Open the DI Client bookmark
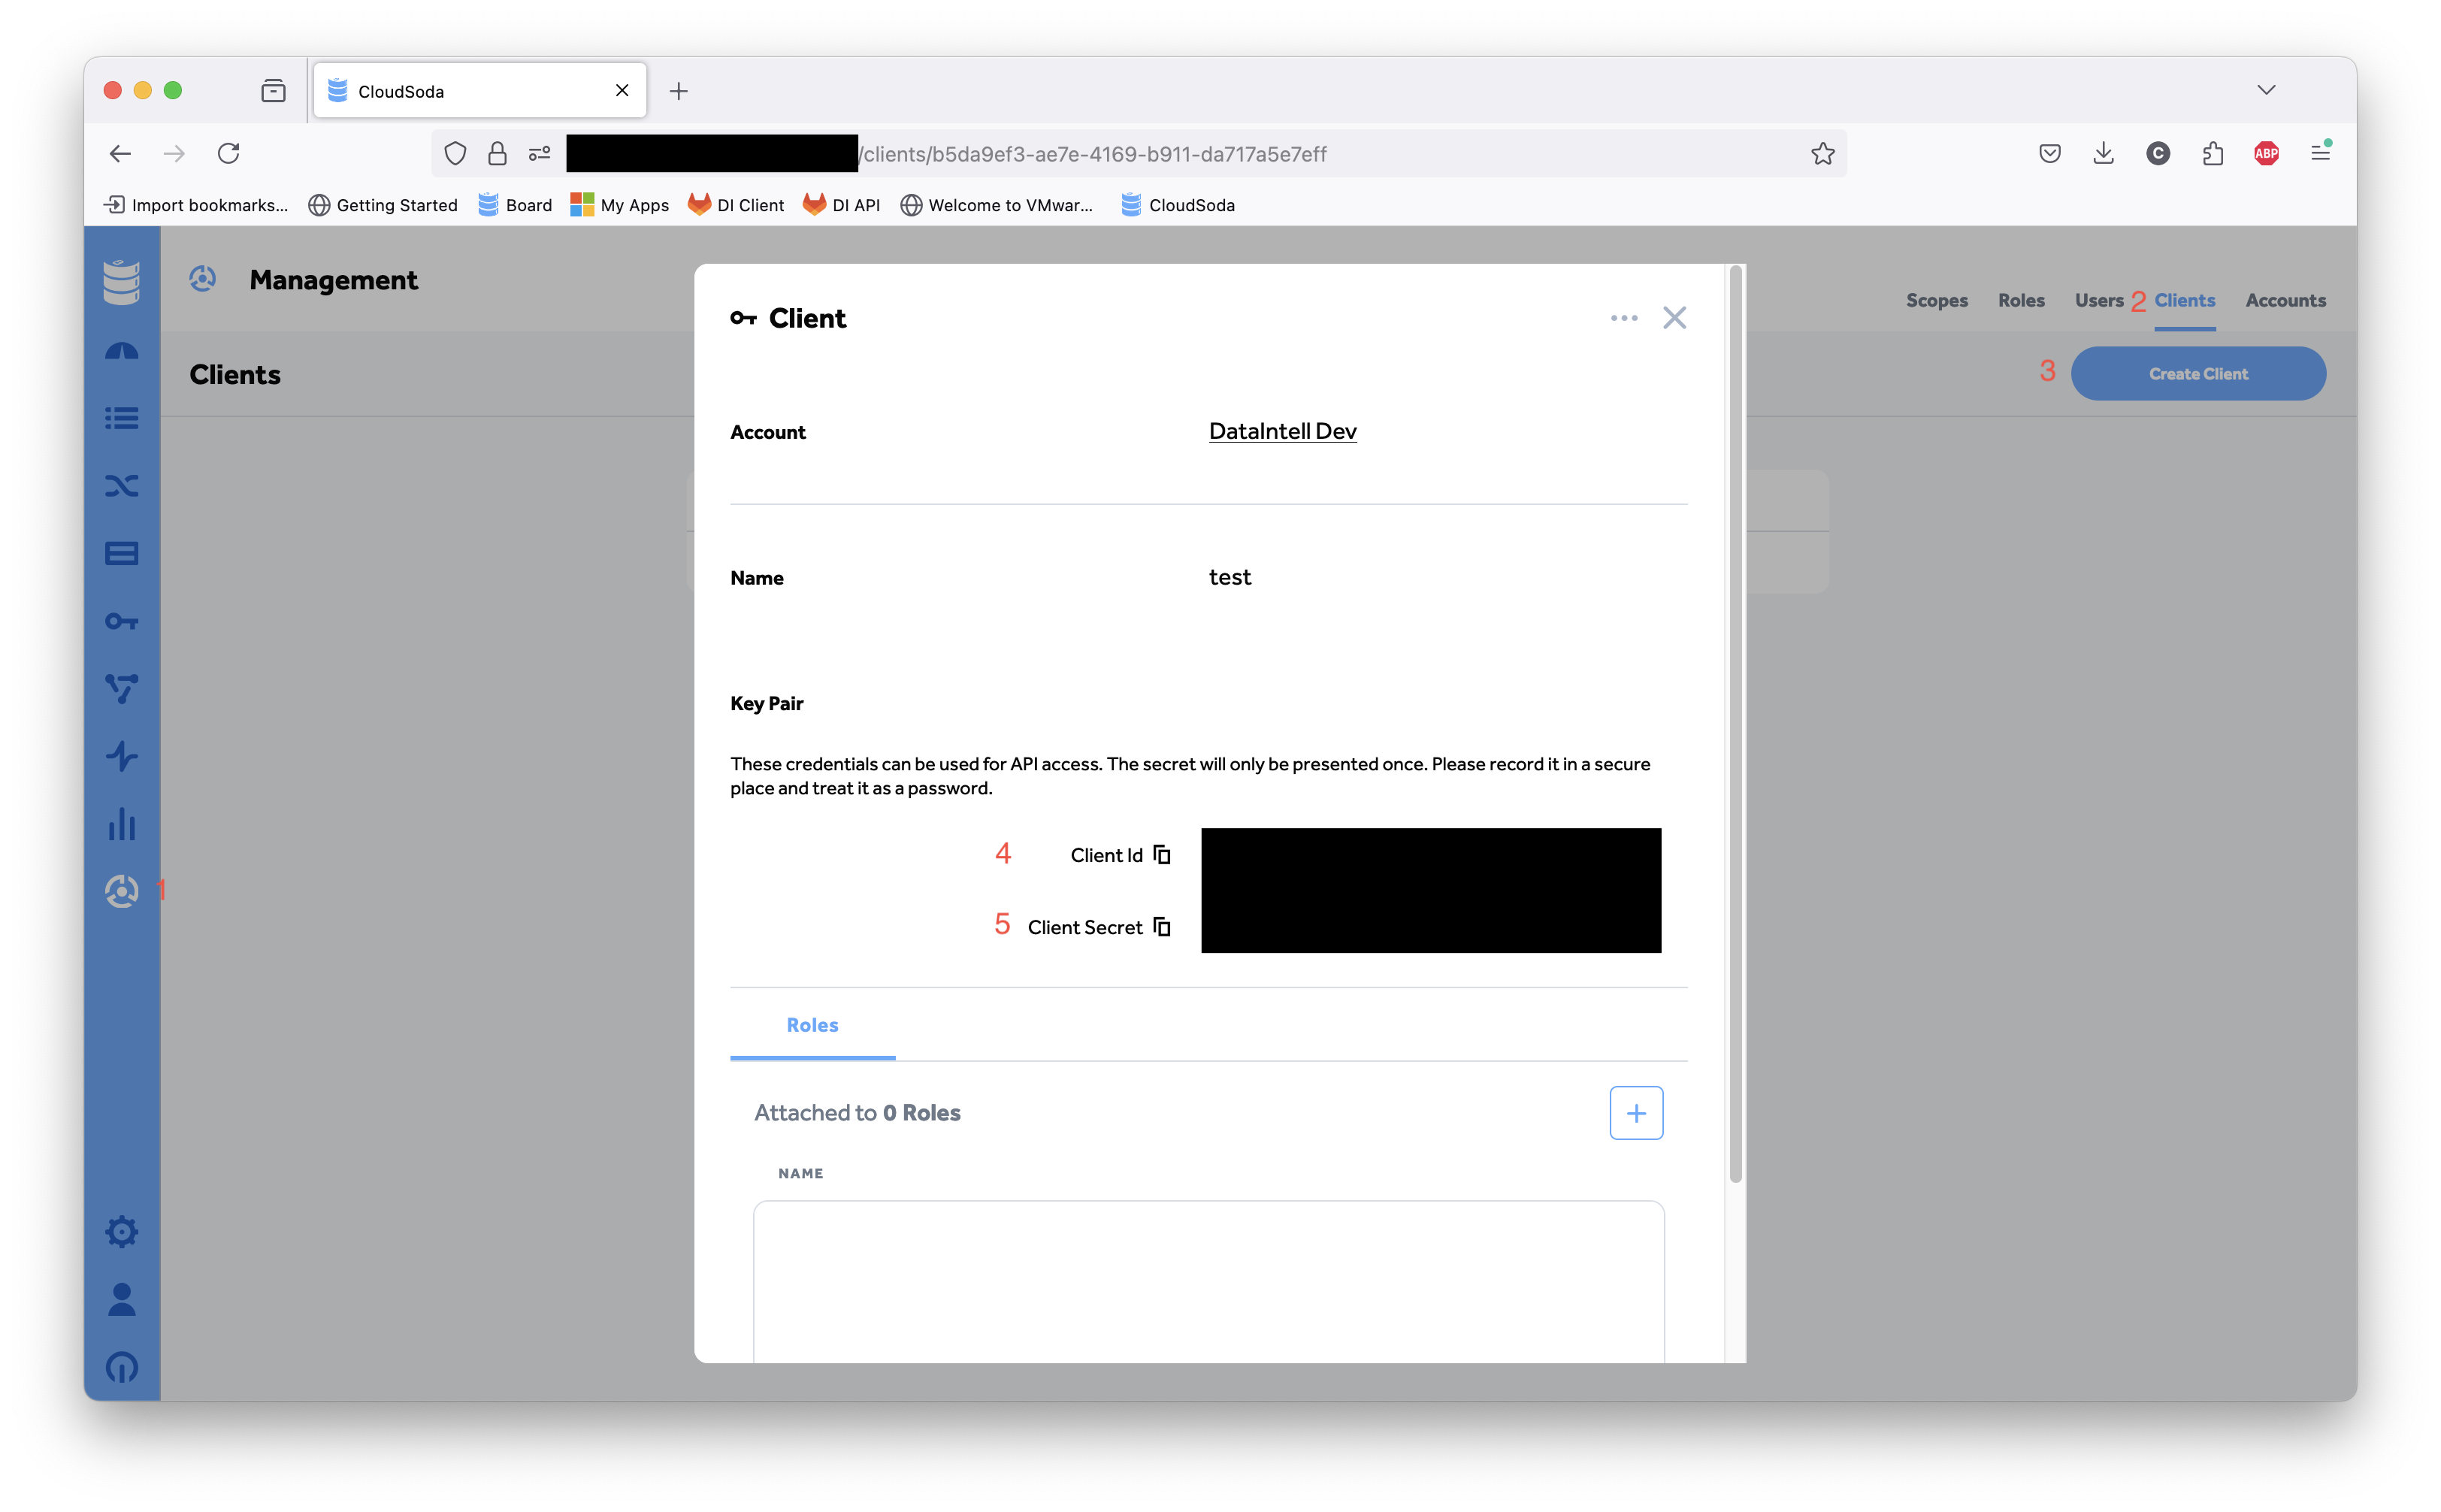Viewport: 2441px width, 1512px height. [735, 205]
